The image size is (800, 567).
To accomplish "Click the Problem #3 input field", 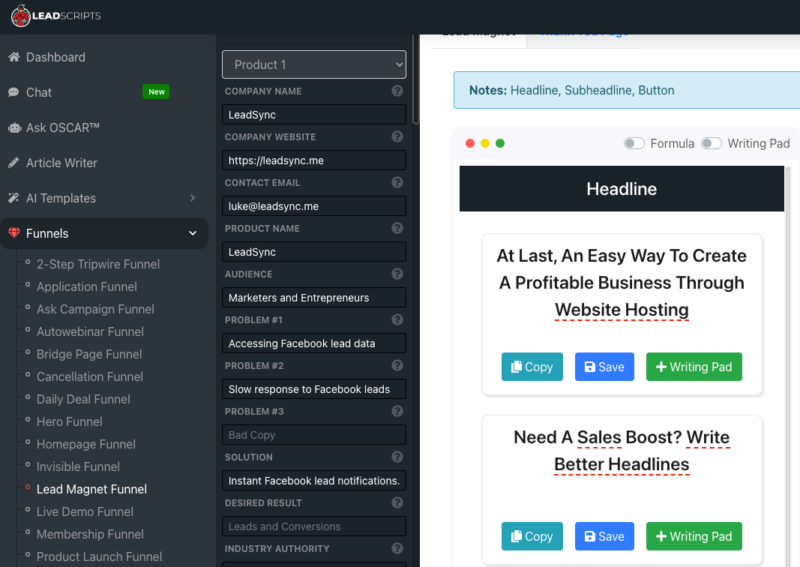I will [314, 435].
